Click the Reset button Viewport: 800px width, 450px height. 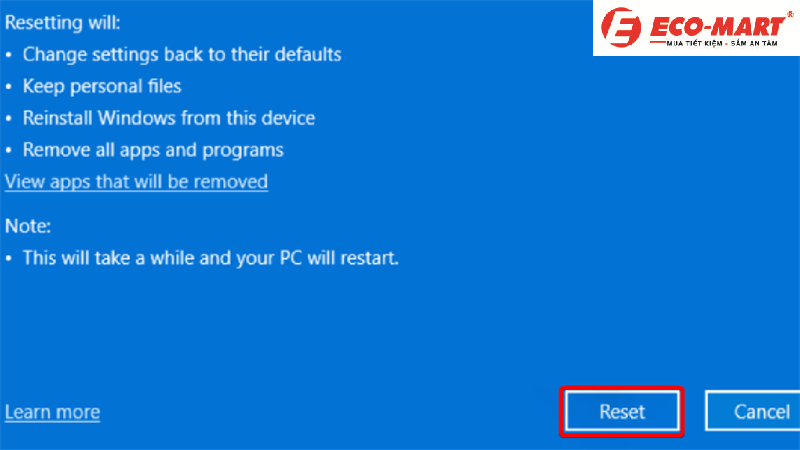(x=622, y=411)
